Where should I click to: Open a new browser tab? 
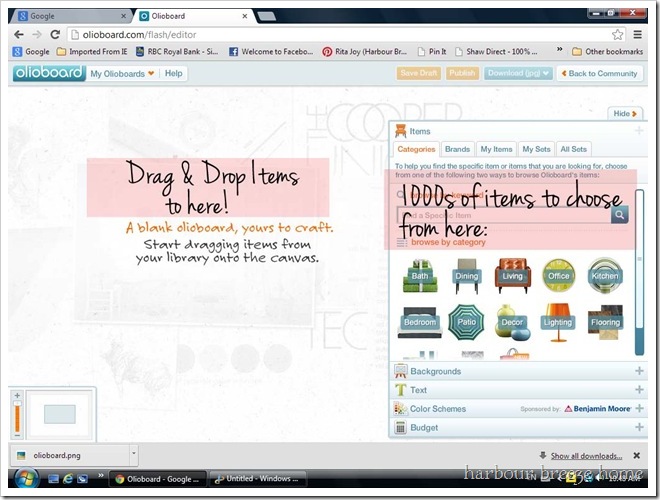tap(266, 16)
